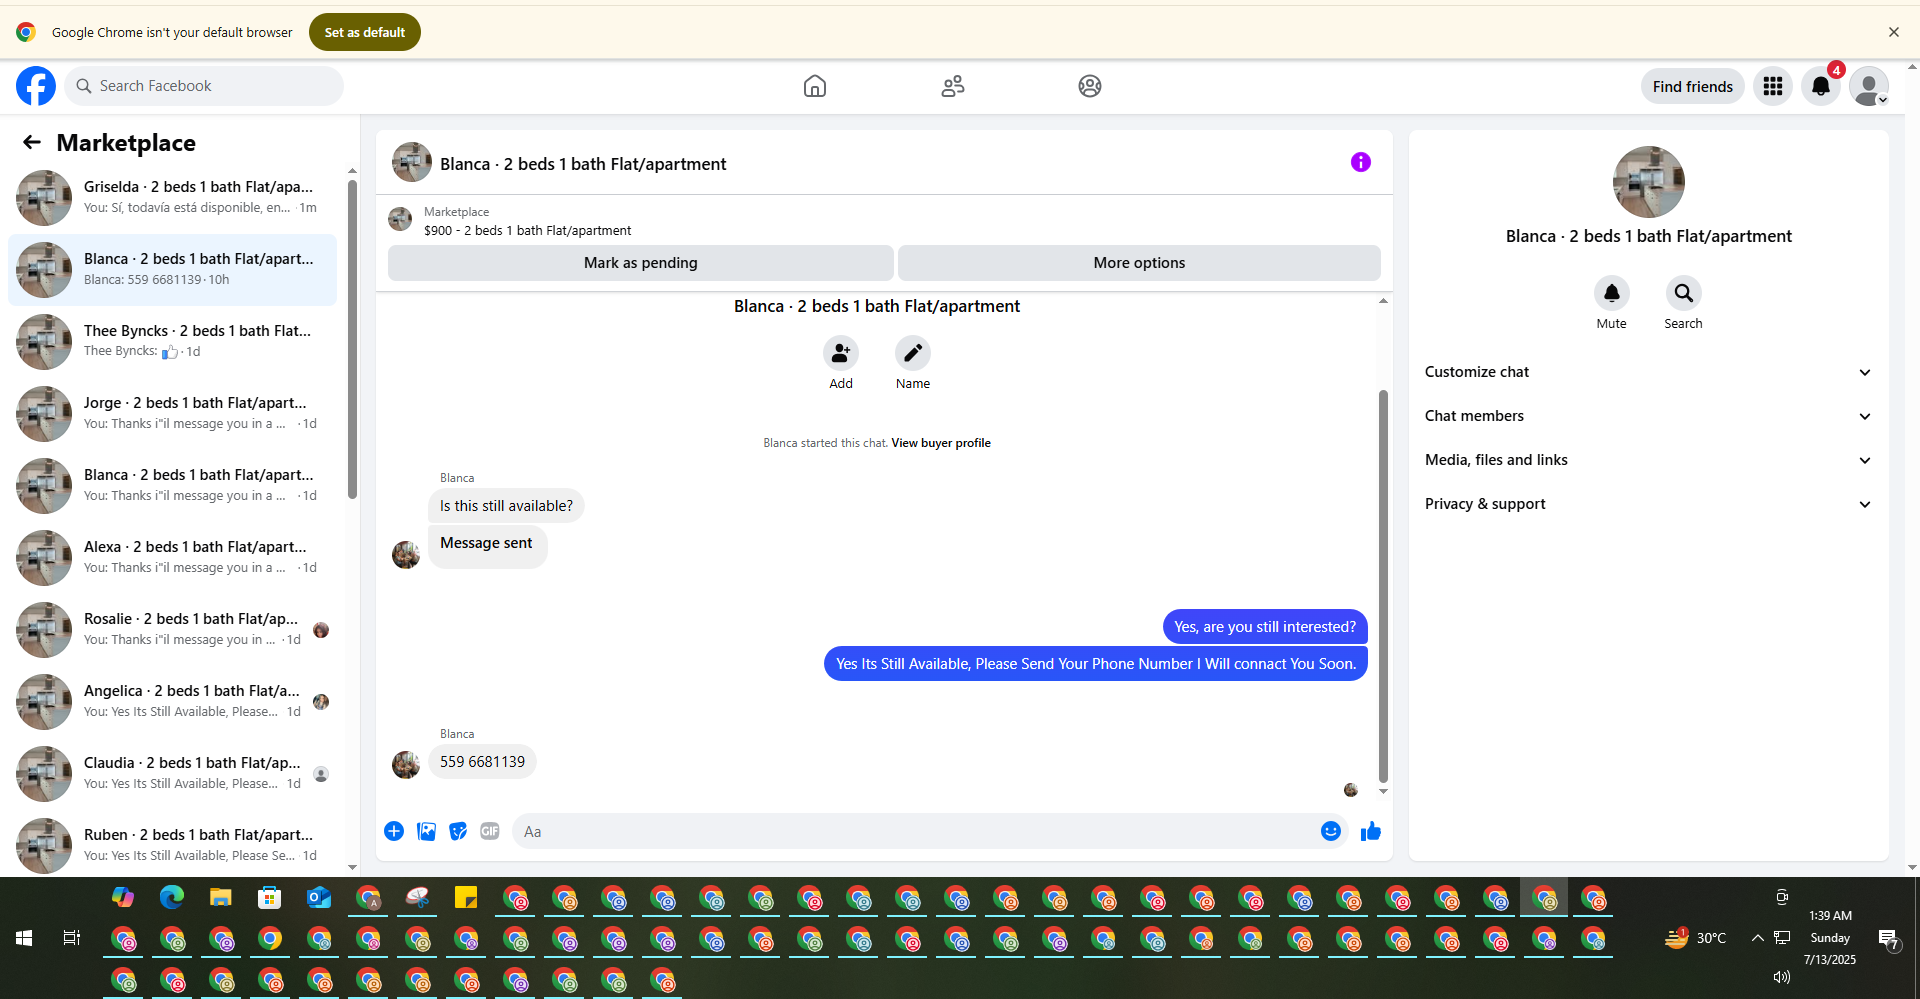Image resolution: width=1920 pixels, height=999 pixels.
Task: Click the $900 listing thumbnail under Marketplace
Action: tap(400, 220)
